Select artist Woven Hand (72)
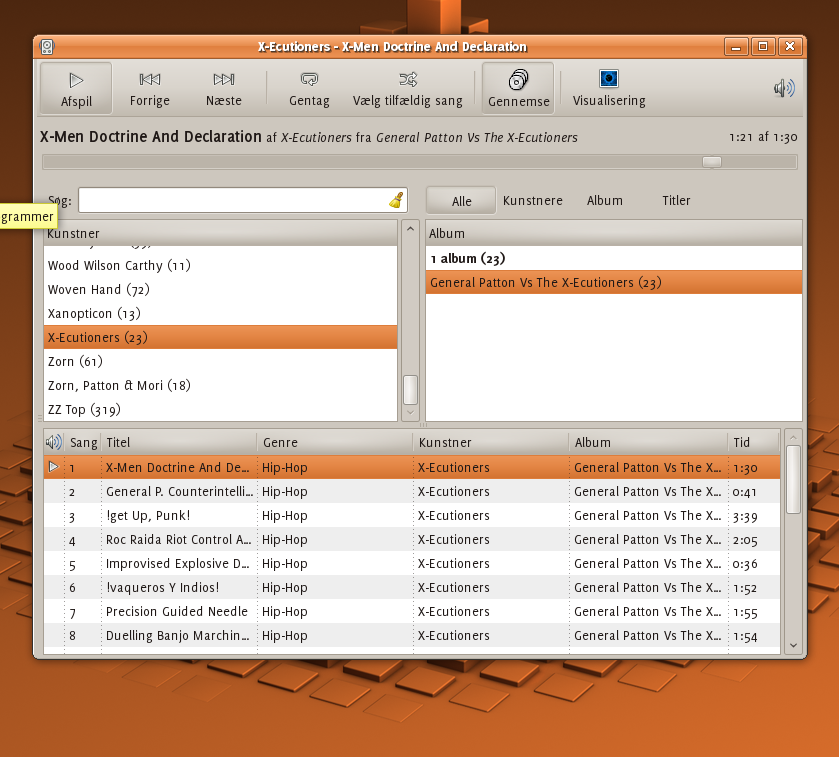 220,289
